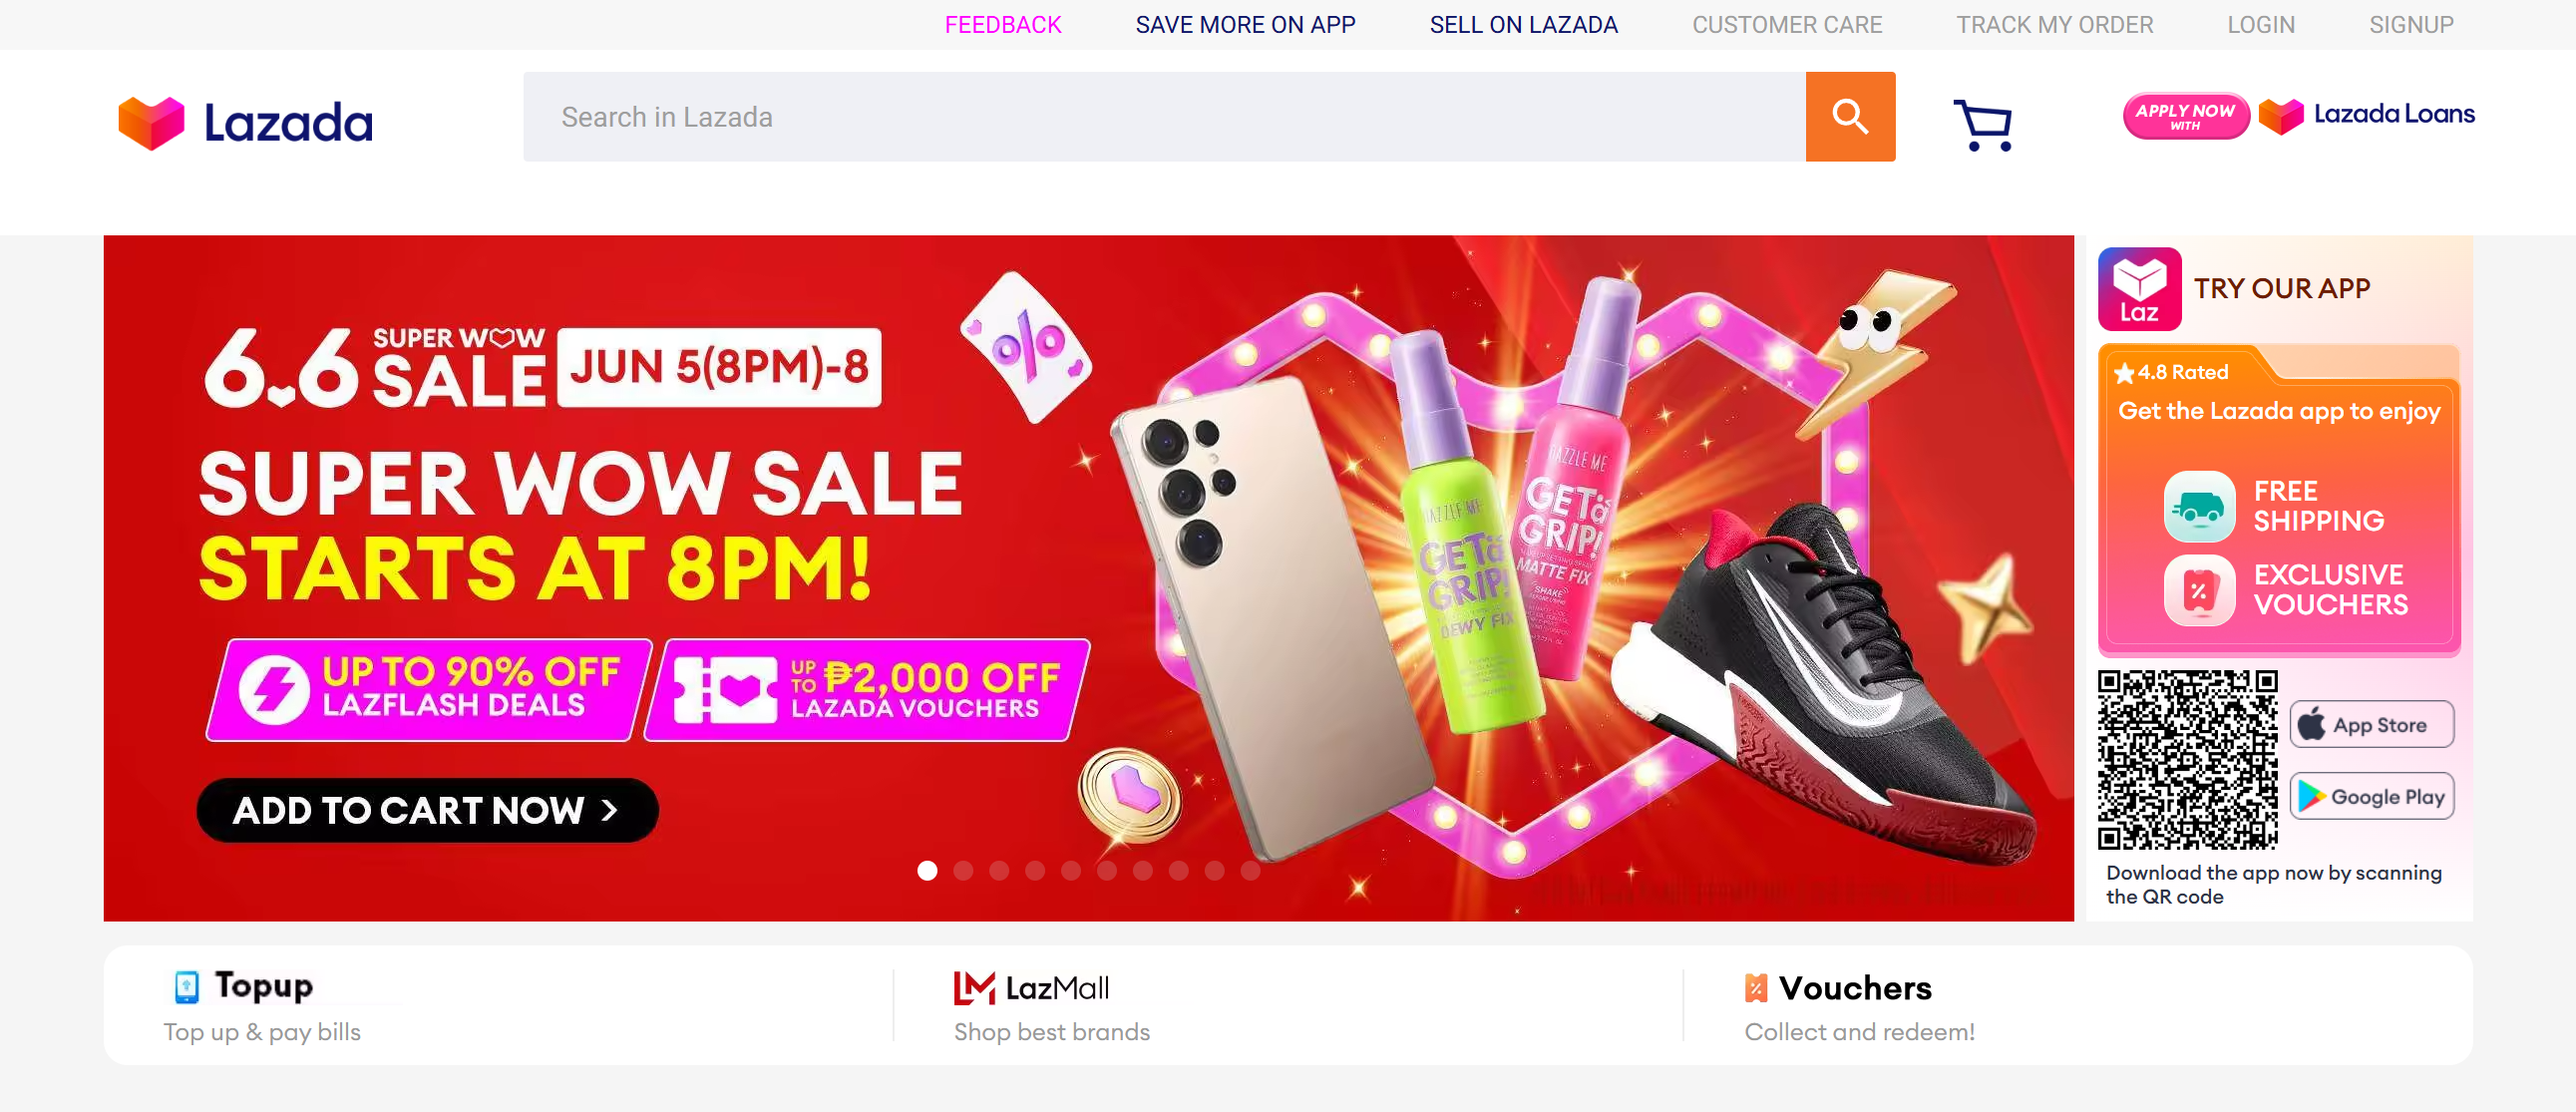Click the Vouchers ticket icon
The width and height of the screenshot is (2576, 1112).
1756,988
